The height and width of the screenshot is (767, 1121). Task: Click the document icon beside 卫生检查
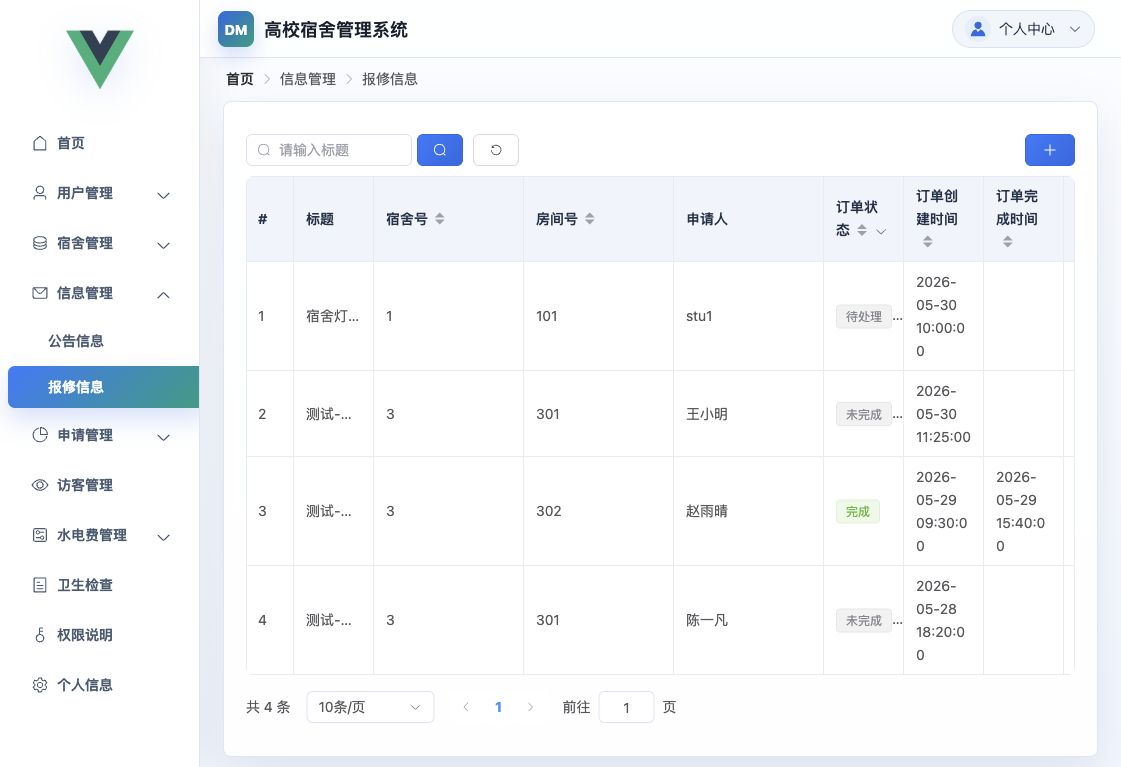[x=40, y=585]
